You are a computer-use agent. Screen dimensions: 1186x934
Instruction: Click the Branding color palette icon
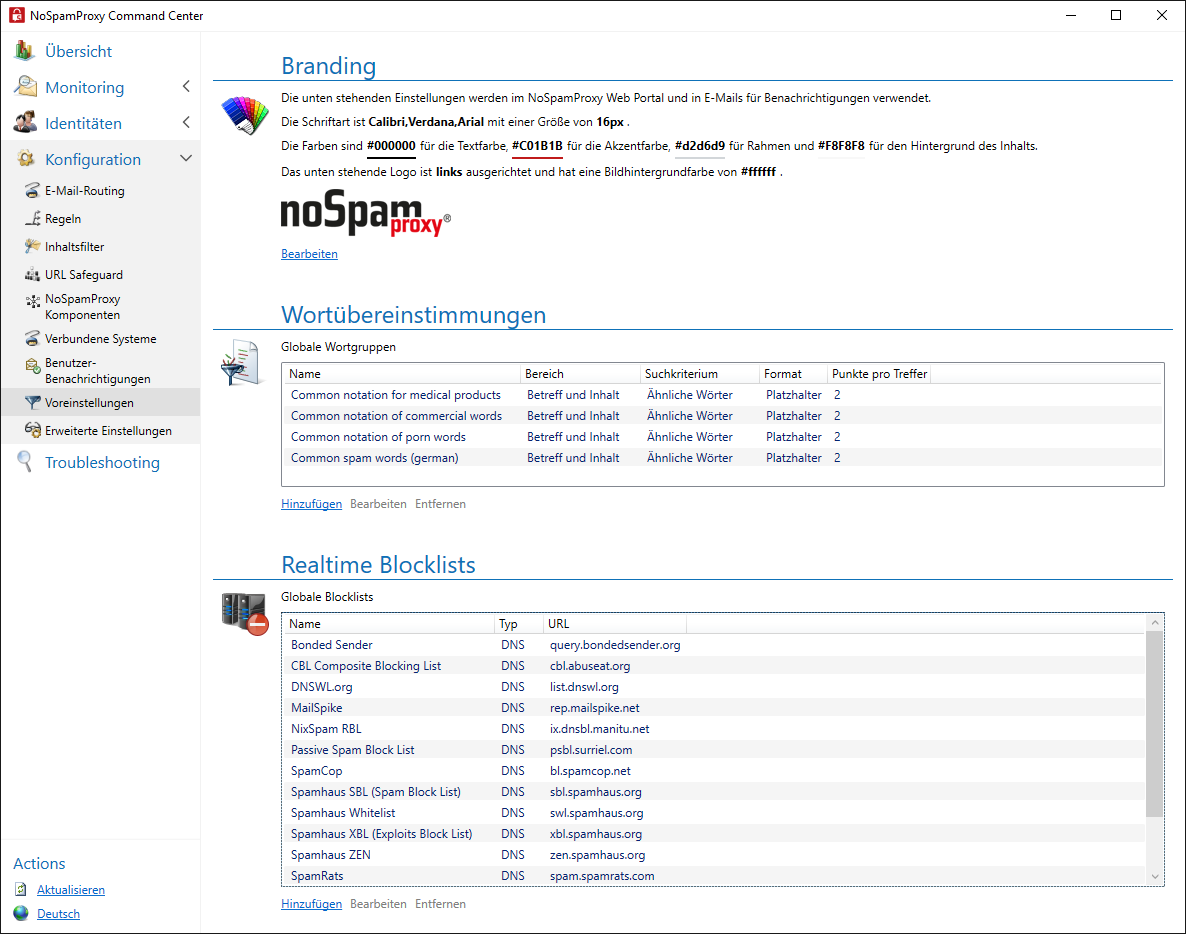pos(244,116)
